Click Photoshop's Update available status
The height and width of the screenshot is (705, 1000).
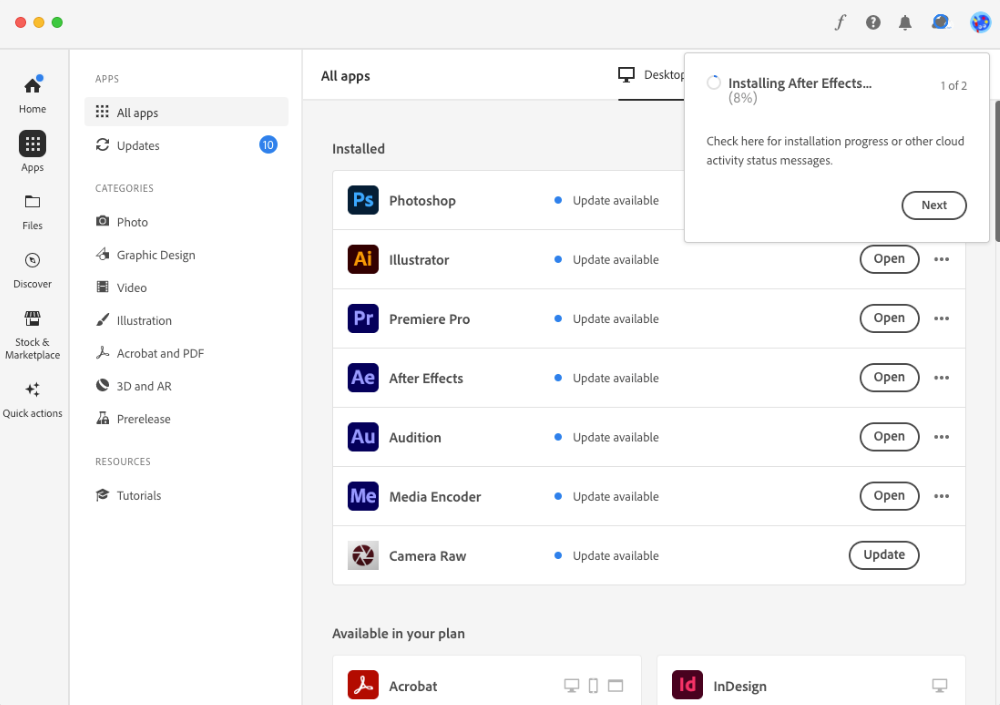607,200
